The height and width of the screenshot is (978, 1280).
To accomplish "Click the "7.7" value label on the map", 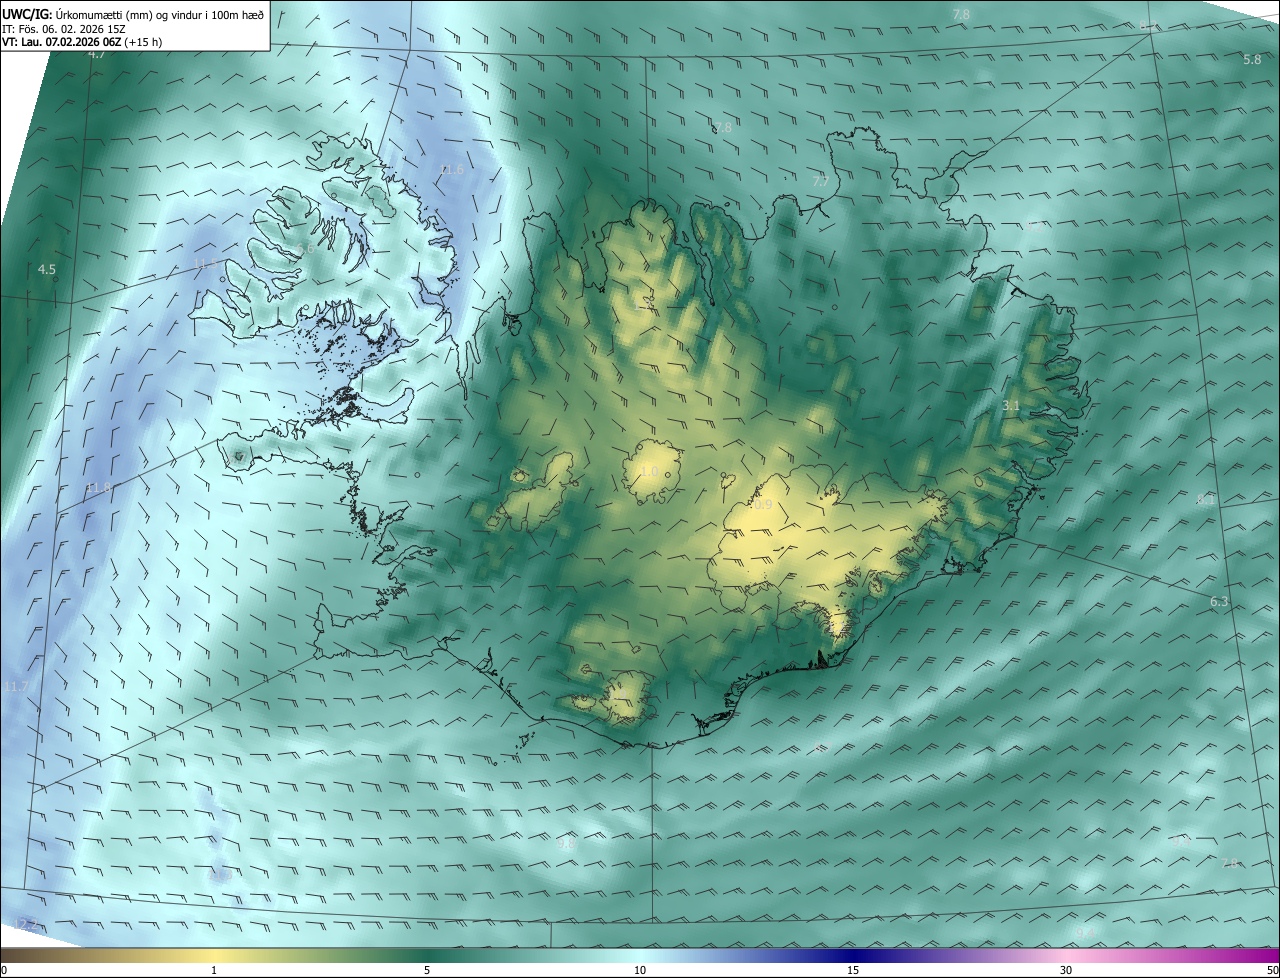I will point(820,181).
